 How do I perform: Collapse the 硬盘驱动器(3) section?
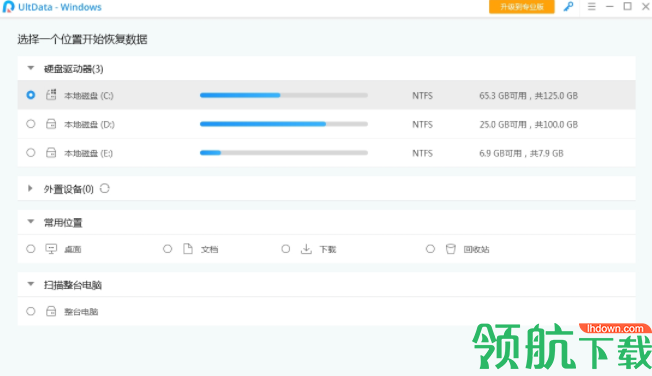coord(30,68)
